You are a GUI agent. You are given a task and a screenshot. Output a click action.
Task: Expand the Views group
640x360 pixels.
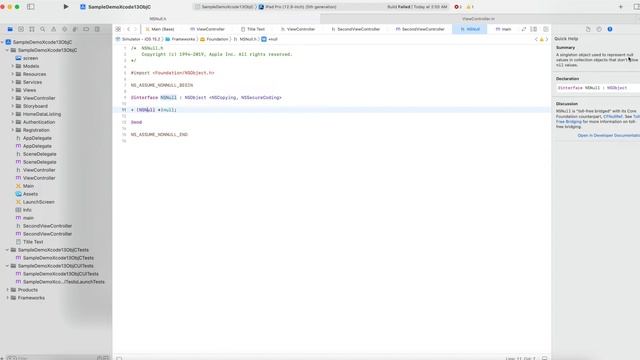(13, 90)
